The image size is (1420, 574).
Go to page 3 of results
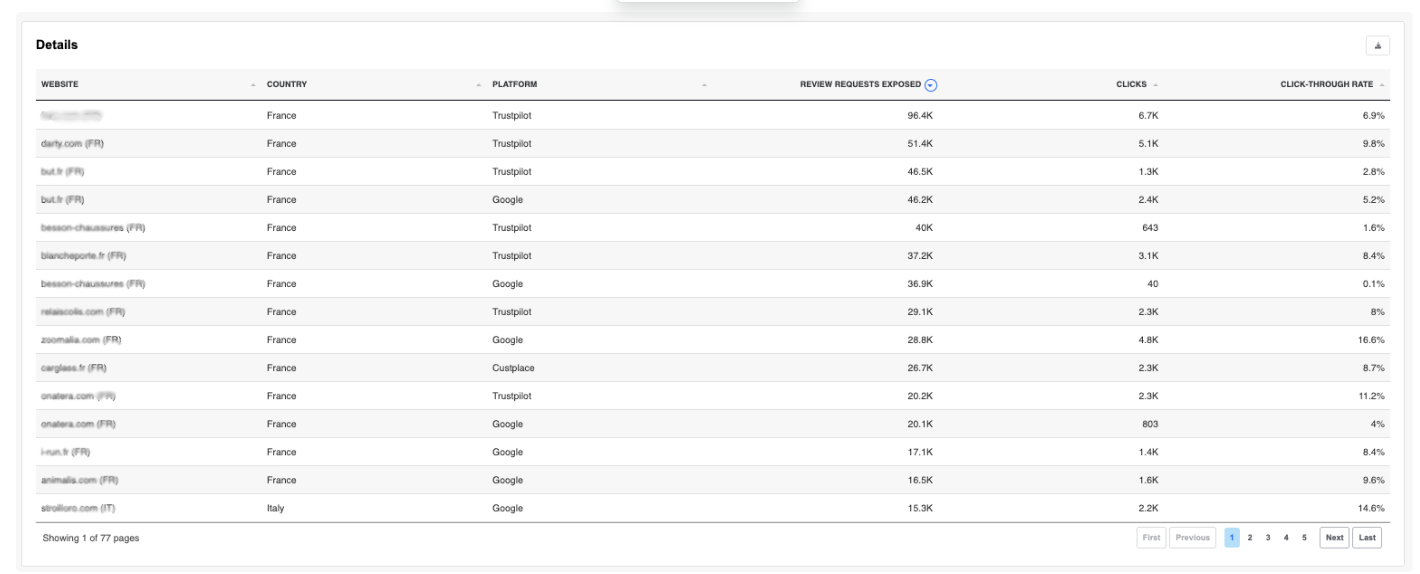click(1269, 538)
